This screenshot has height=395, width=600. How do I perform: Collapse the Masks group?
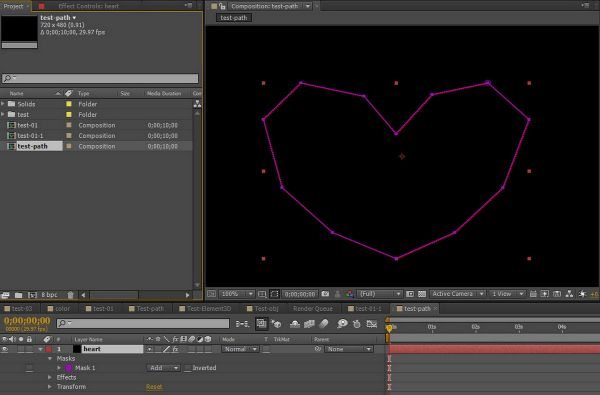pyautogui.click(x=50, y=359)
